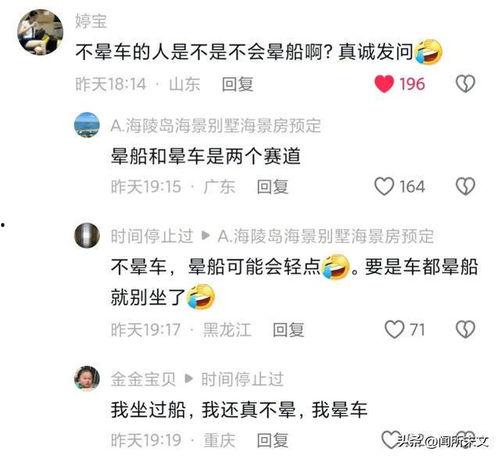Open A.海陵岛海景别墅 profile avatar
Viewport: 500px width, 459px height.
[x=87, y=125]
